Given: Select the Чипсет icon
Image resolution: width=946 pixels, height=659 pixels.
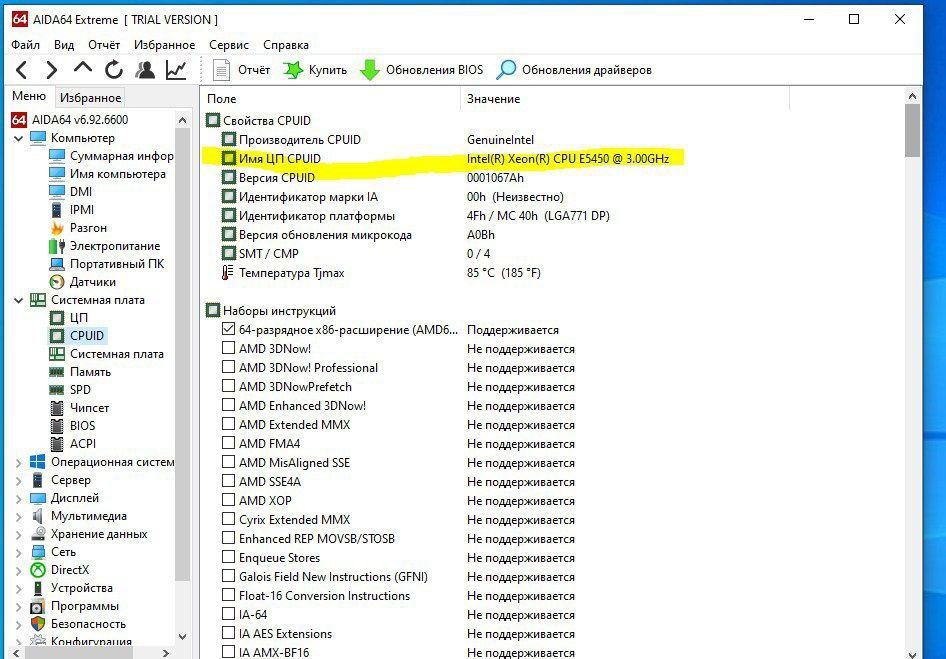Looking at the screenshot, I should 57,408.
